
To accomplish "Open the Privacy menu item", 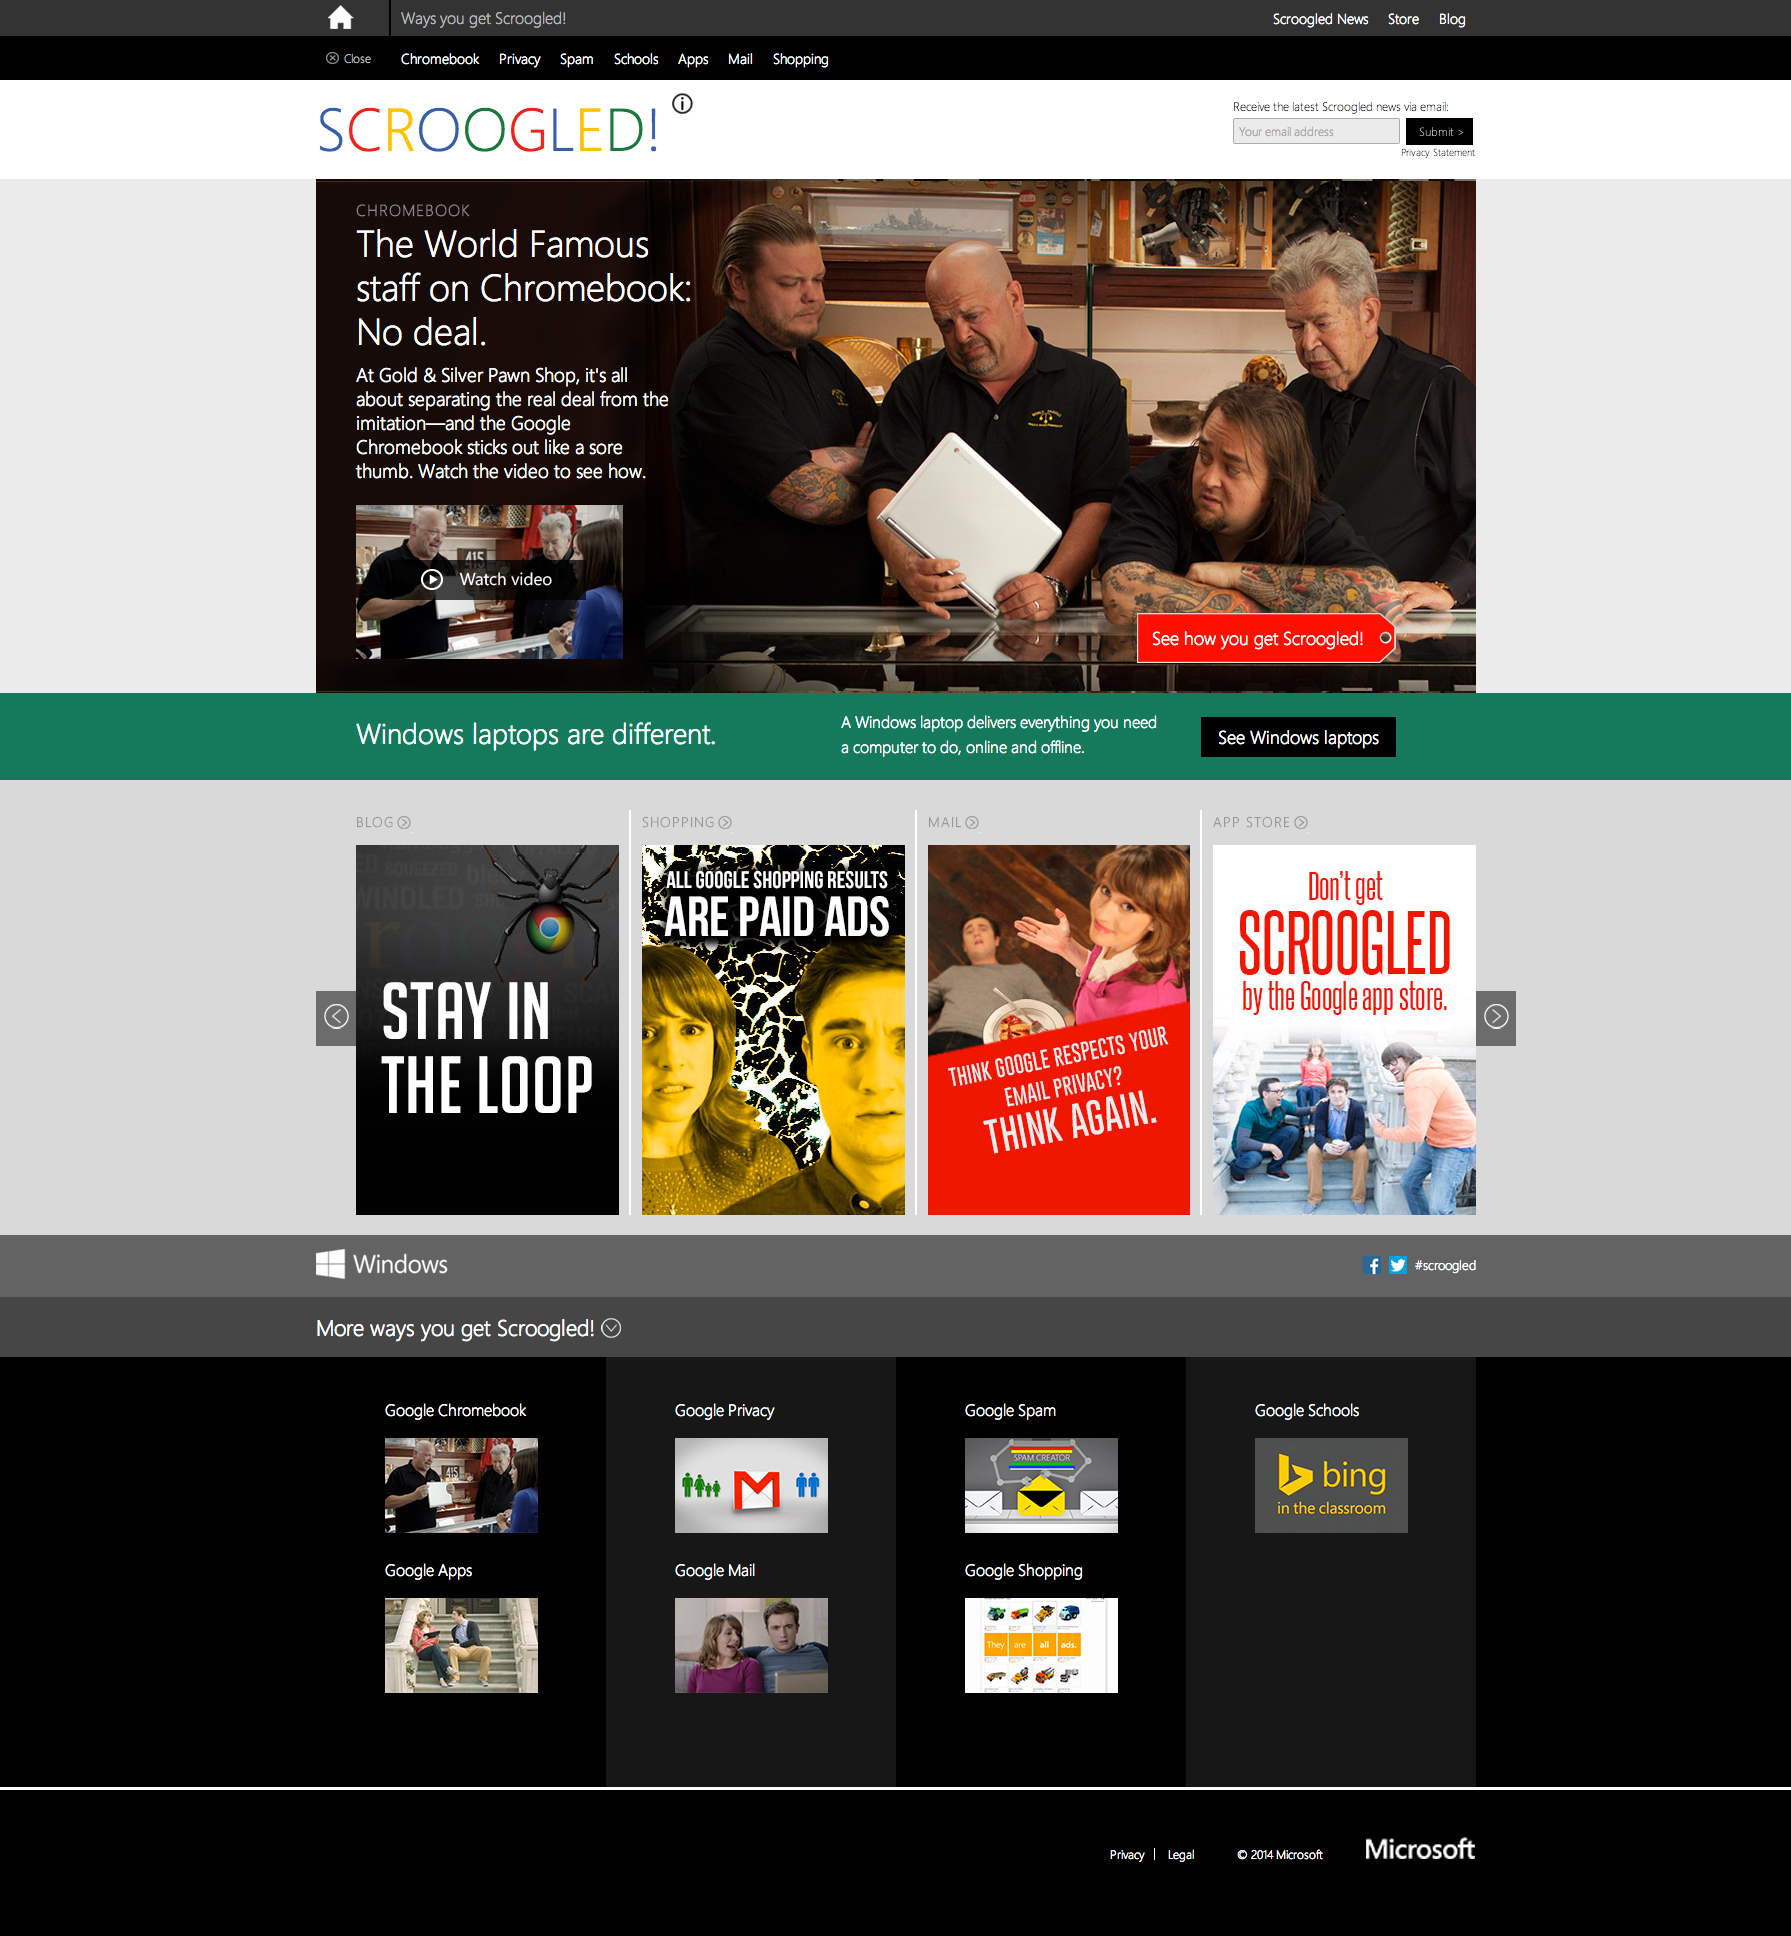I will (519, 59).
